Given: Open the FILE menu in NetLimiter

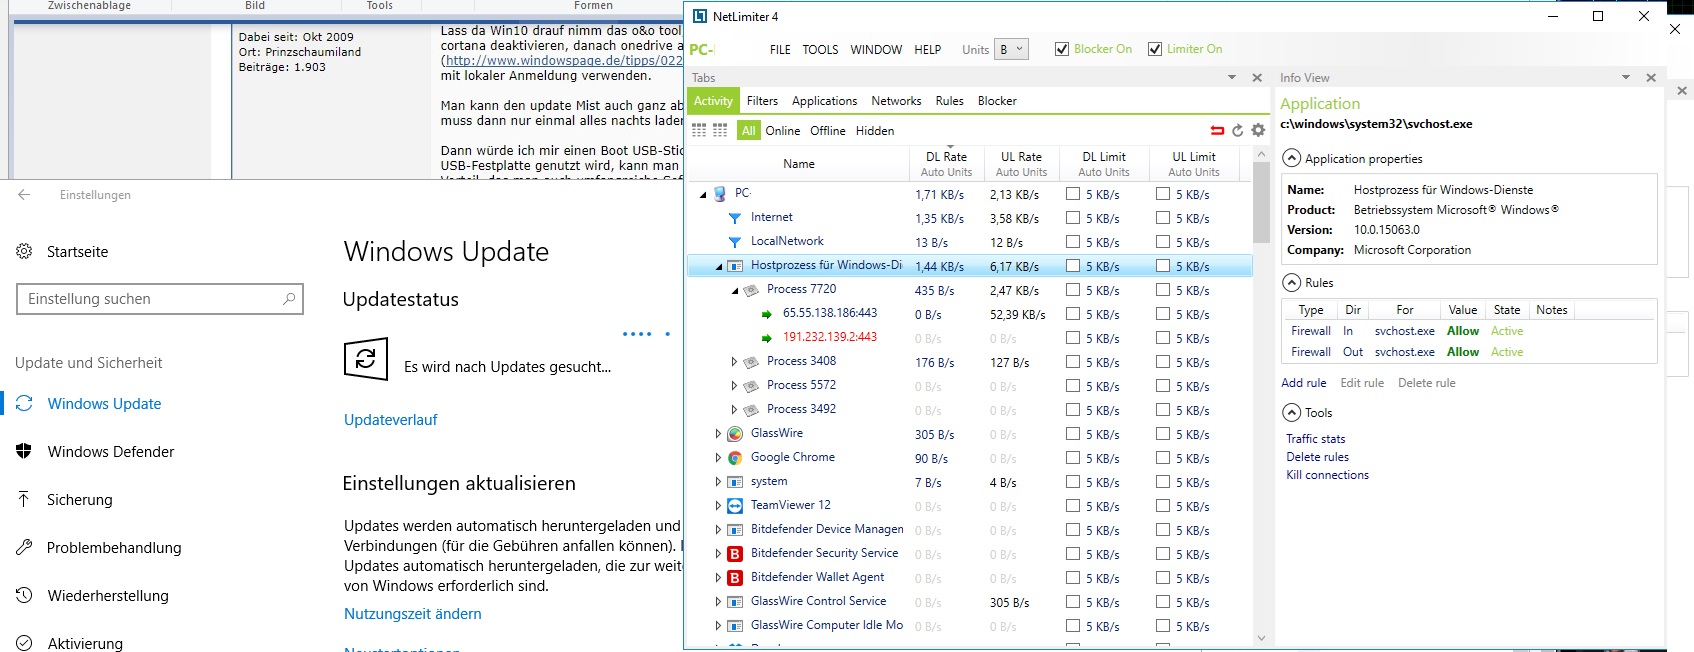Looking at the screenshot, I should [780, 49].
